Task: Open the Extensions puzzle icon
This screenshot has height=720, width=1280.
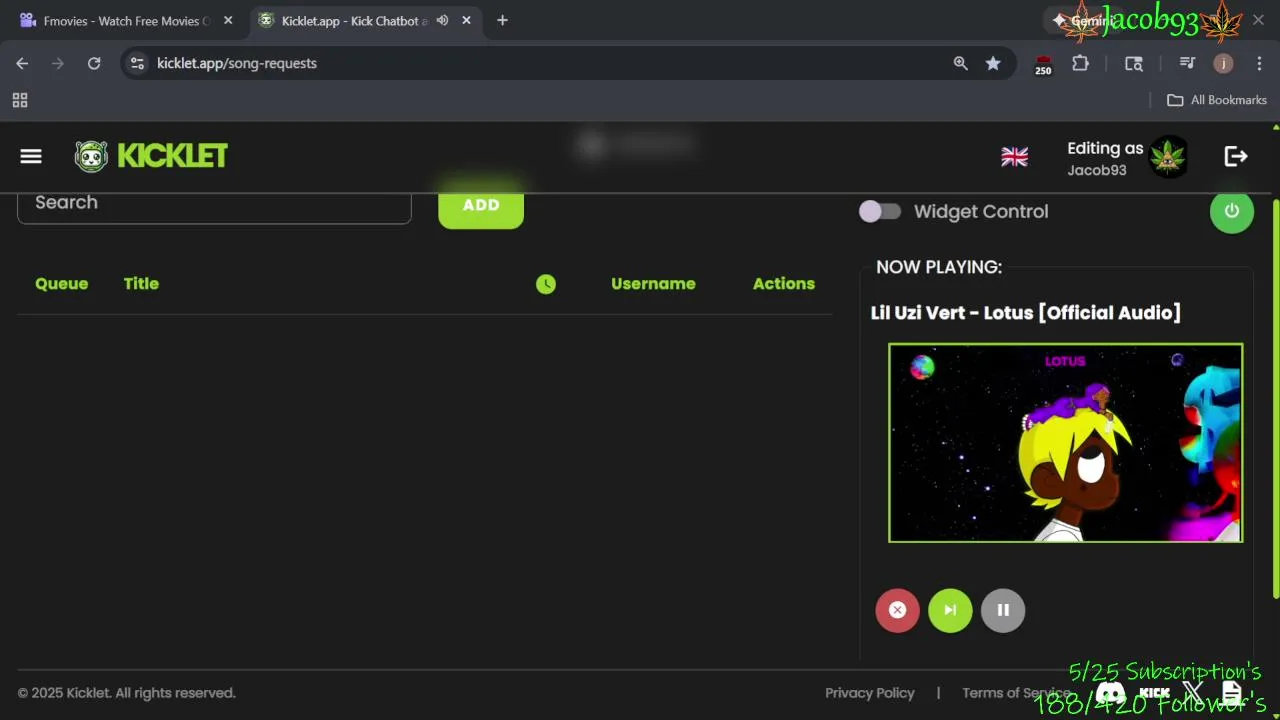Action: 1080,63
